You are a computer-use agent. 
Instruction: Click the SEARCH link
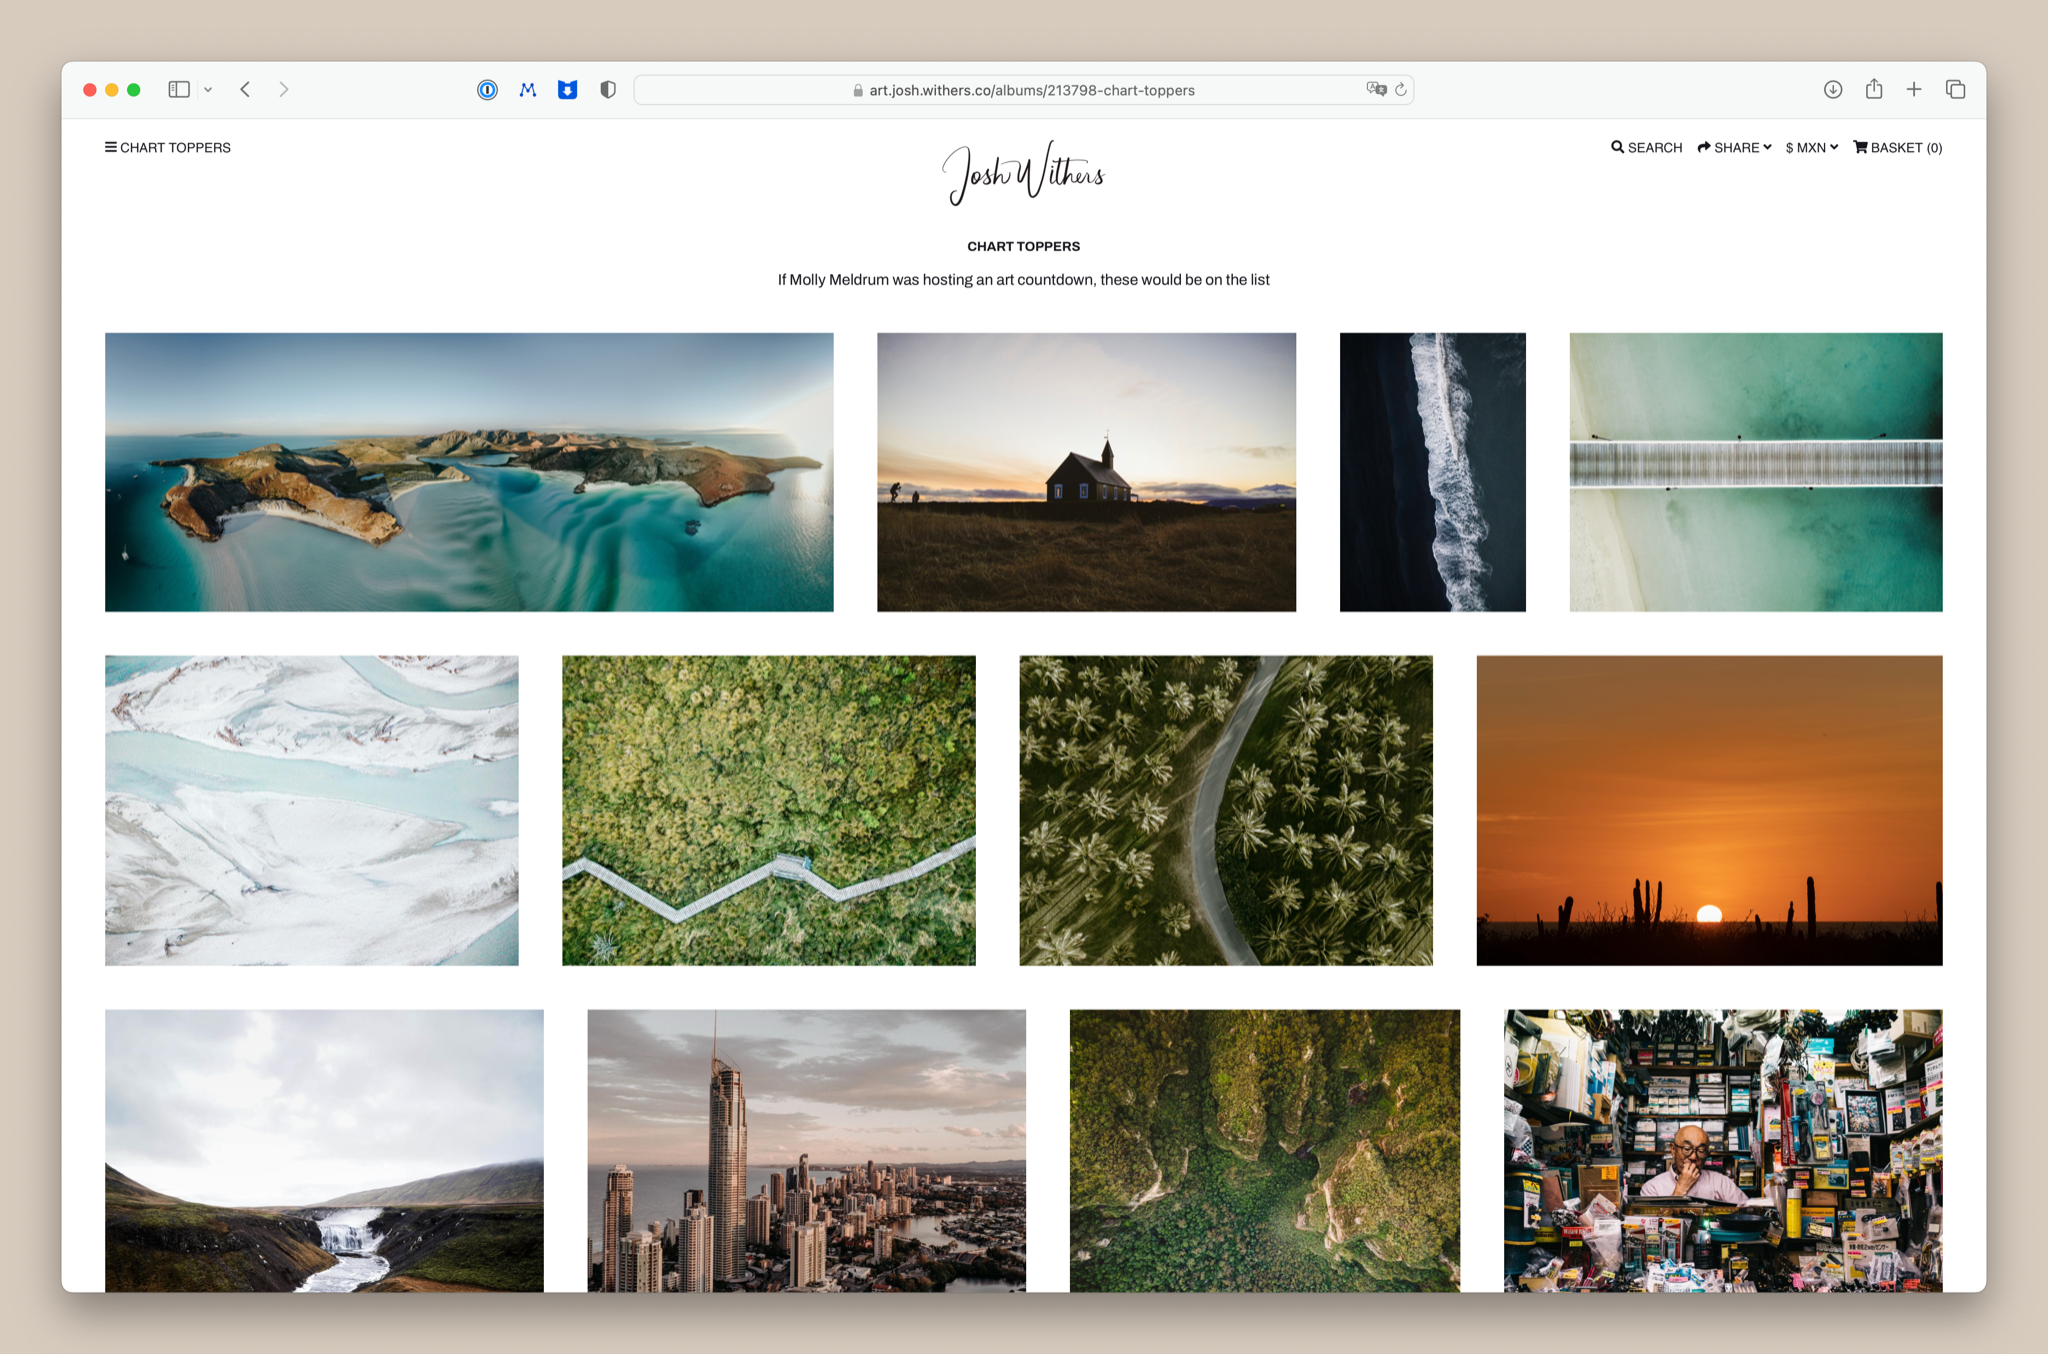coord(1646,148)
